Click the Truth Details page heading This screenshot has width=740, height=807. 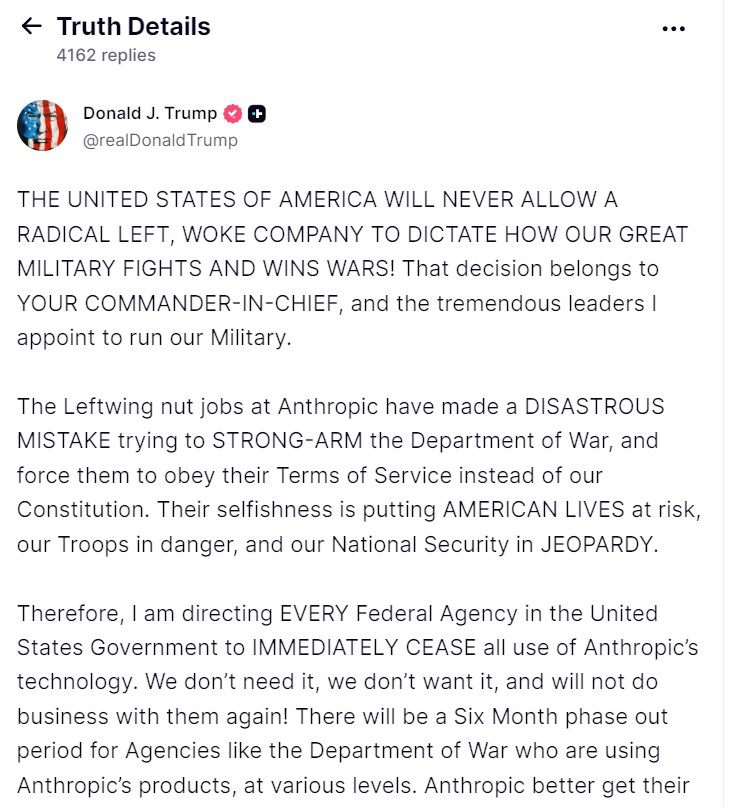click(x=133, y=26)
